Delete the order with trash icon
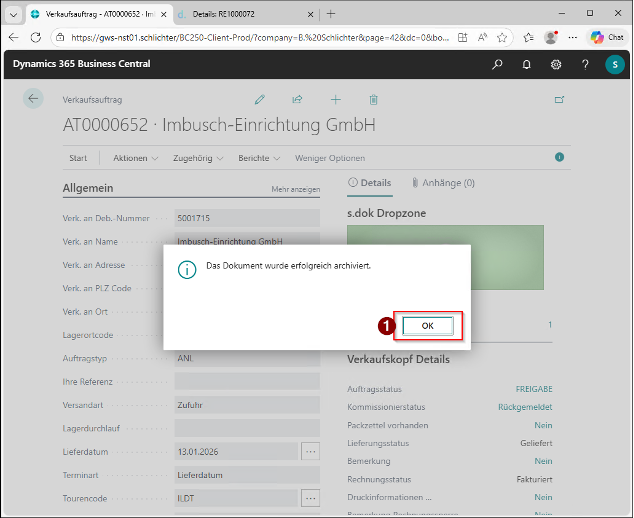The image size is (634, 518). pyautogui.click(x=374, y=99)
